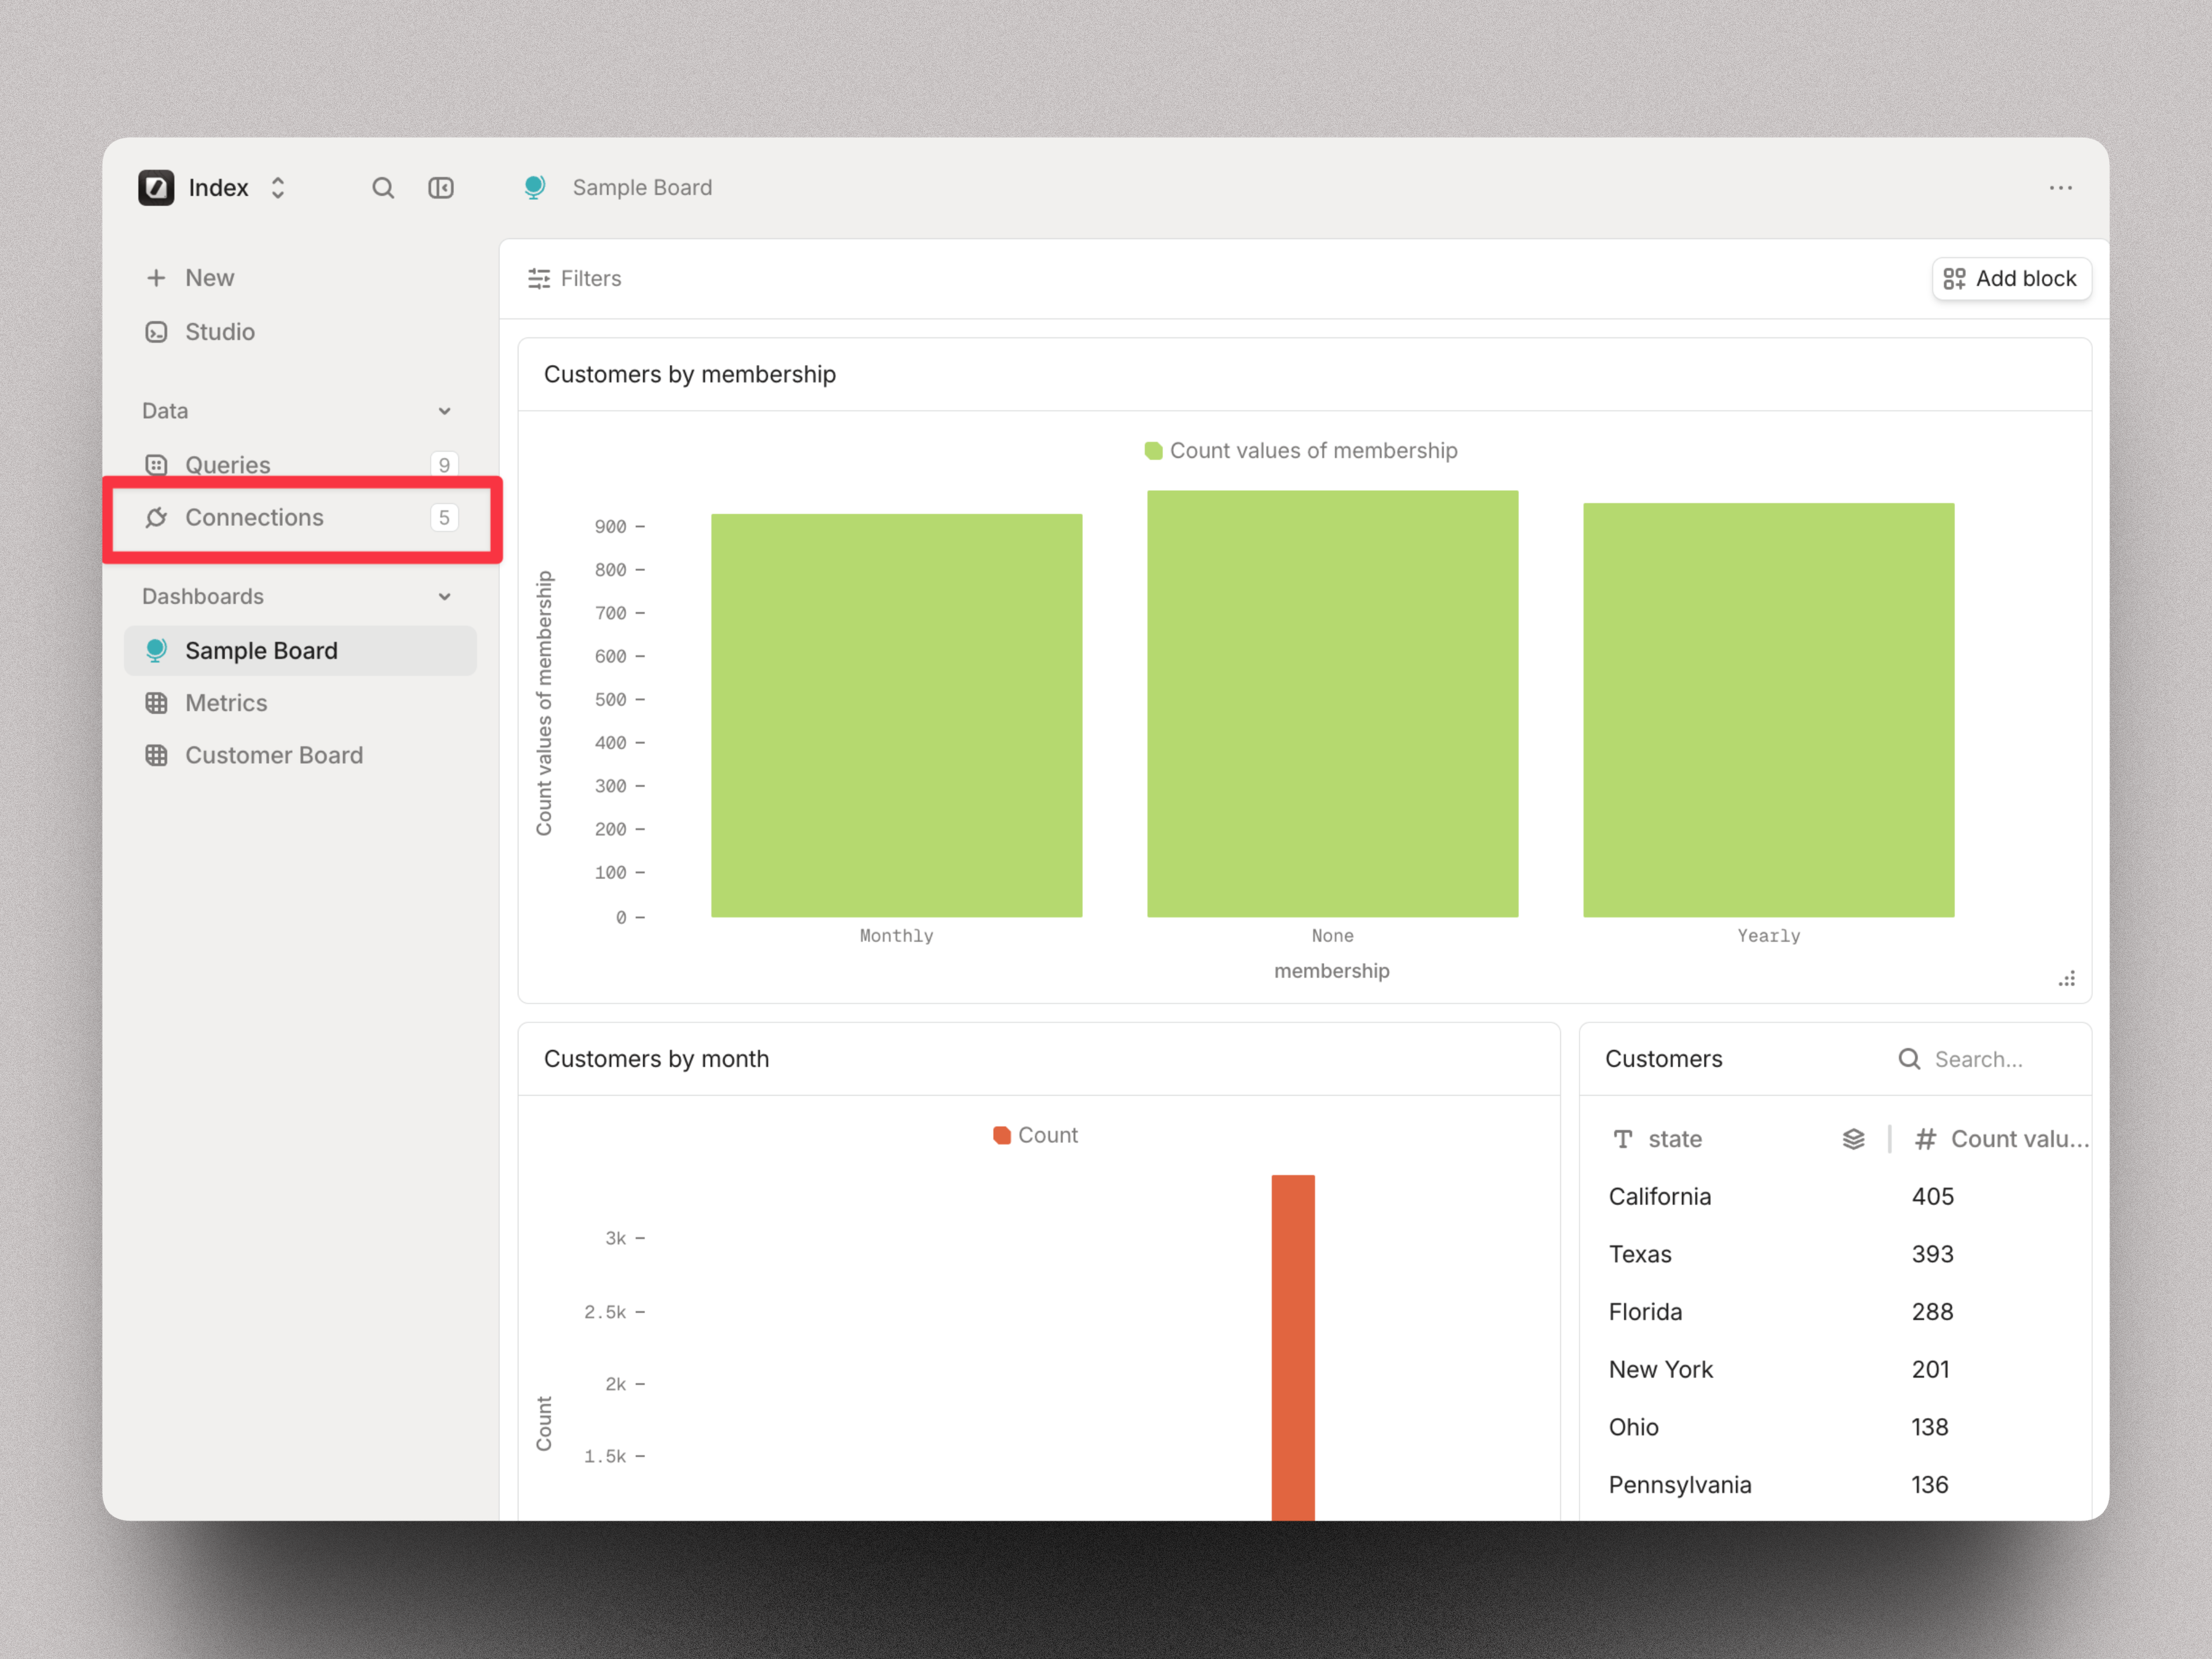
Task: Click the search magnifier icon in header
Action: click(x=382, y=188)
